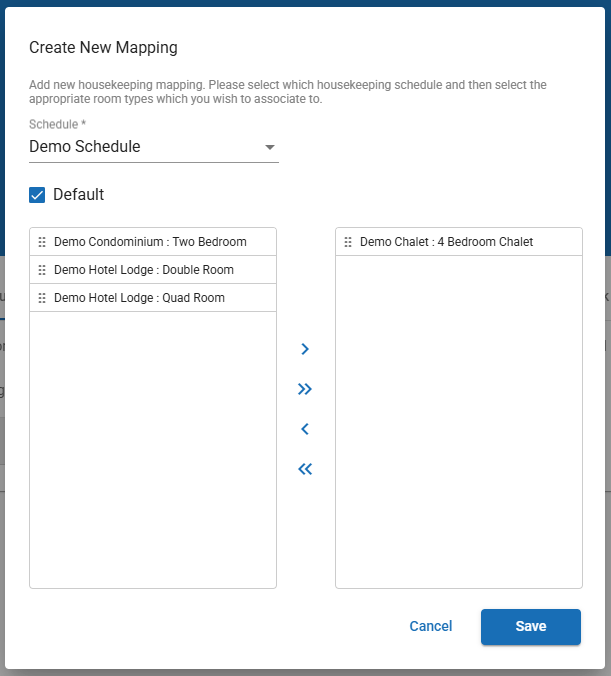Cancel the new mapping dialog
611x676 pixels.
click(431, 626)
